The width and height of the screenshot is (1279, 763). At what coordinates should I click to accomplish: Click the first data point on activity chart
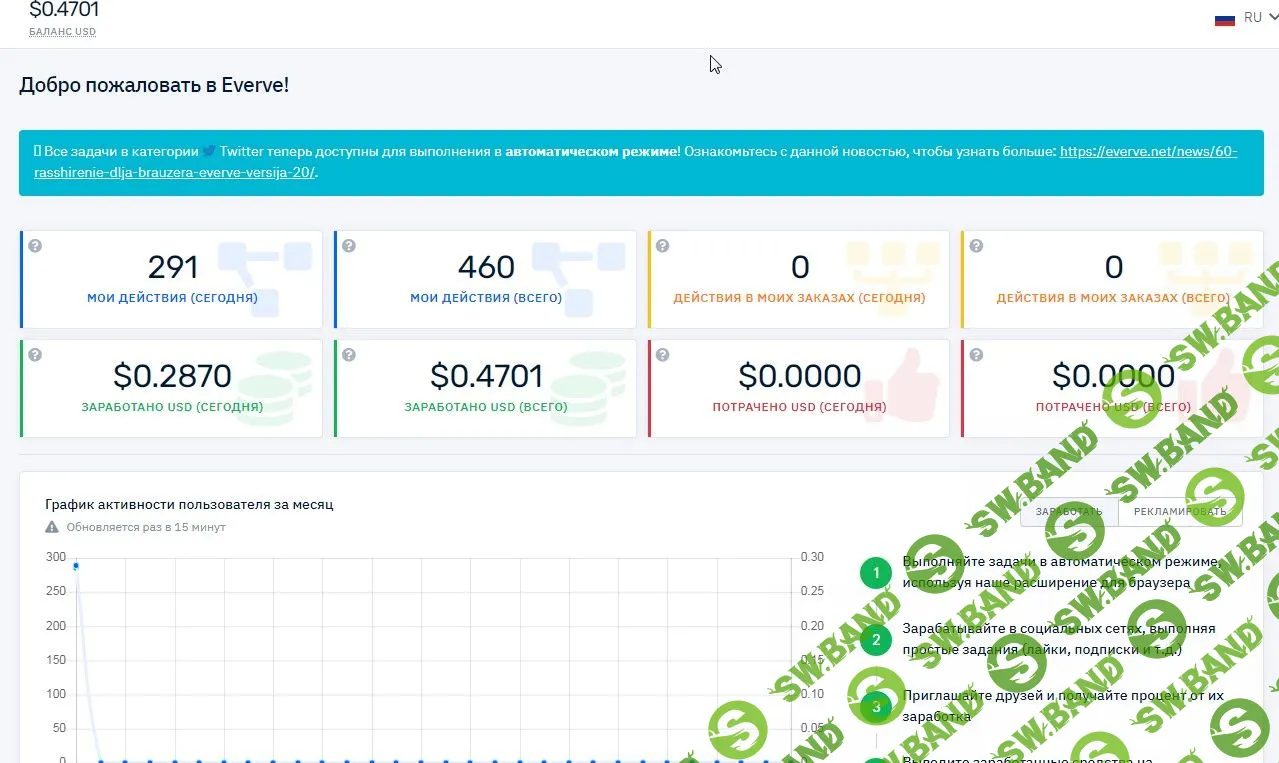point(76,566)
